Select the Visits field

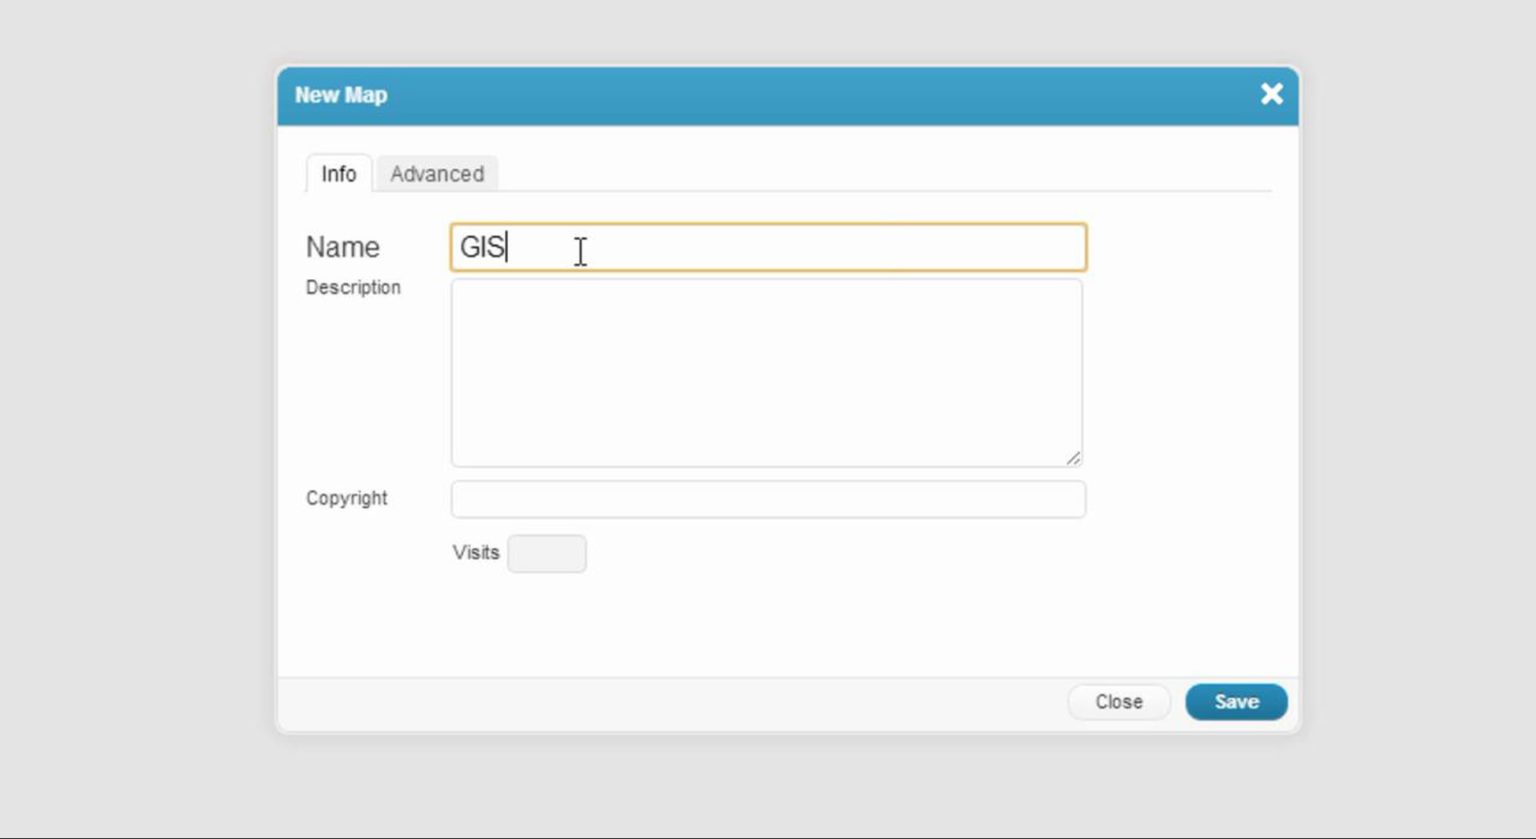click(x=547, y=553)
